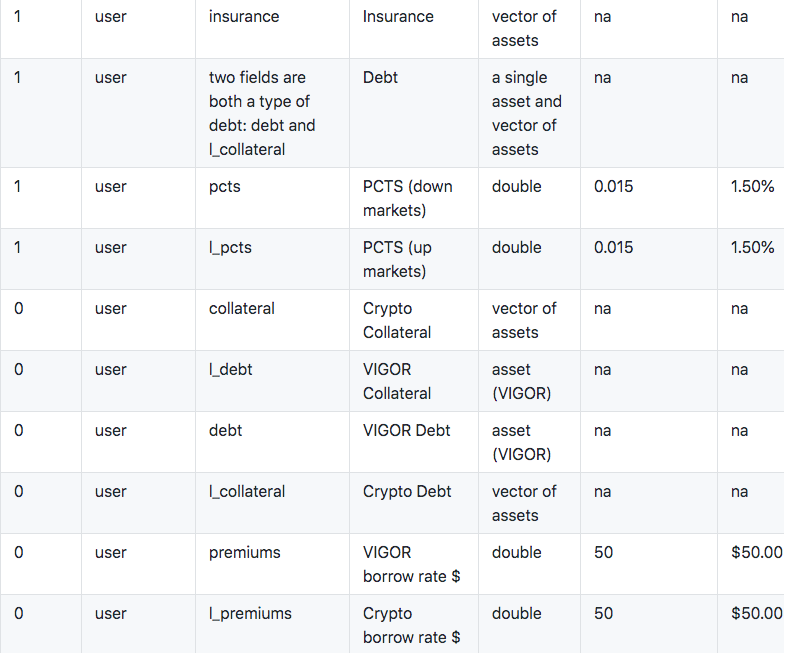Select the 'pcts' field name cell

225,187
